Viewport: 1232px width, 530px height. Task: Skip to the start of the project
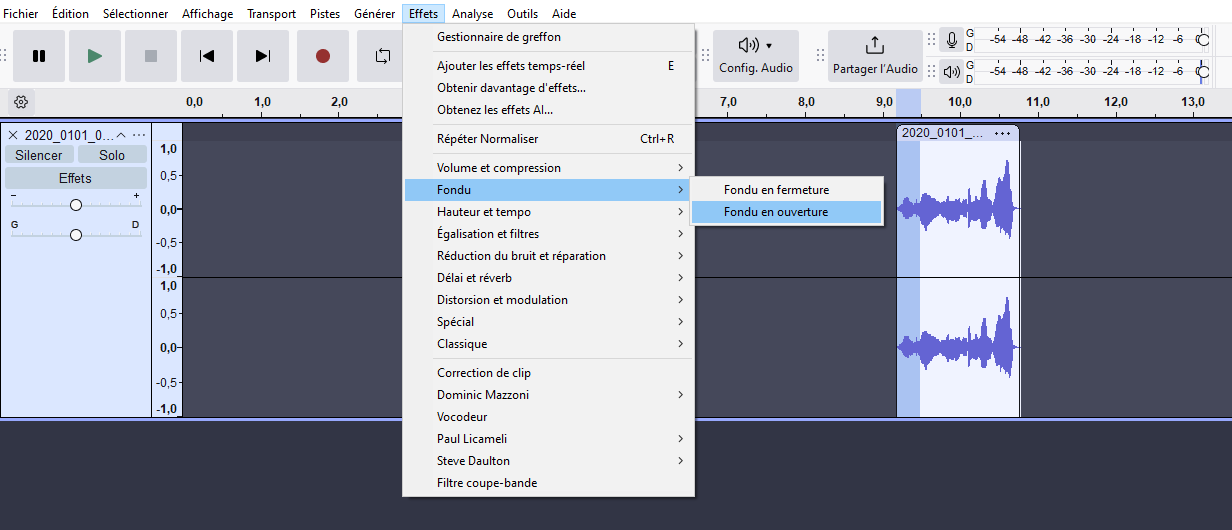coord(207,56)
